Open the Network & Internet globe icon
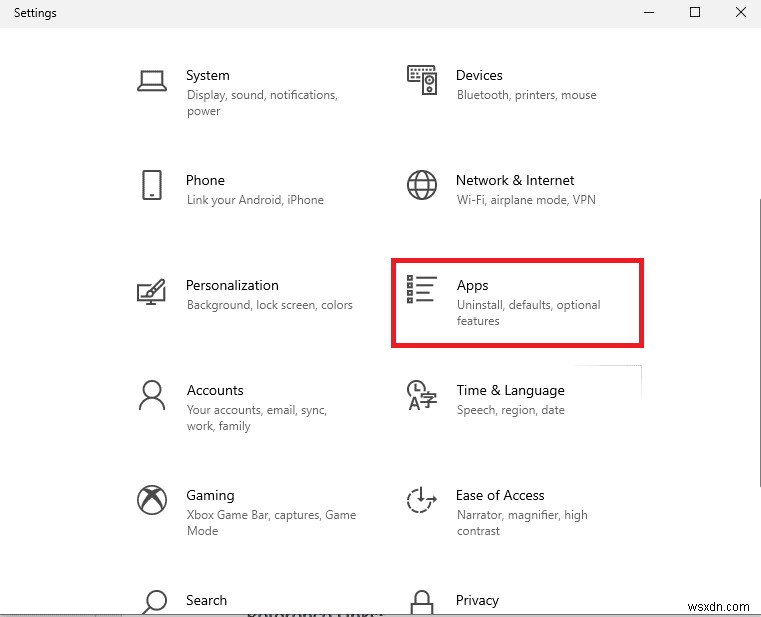Viewport: 761px width, 617px height. click(x=422, y=185)
